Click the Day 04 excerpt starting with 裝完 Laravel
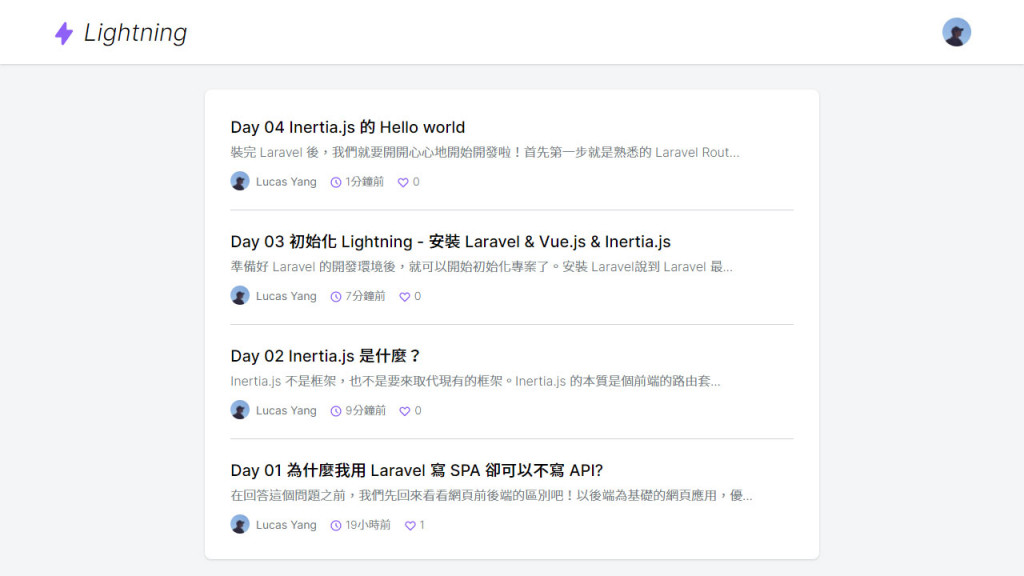This screenshot has height=576, width=1024. [x=485, y=152]
